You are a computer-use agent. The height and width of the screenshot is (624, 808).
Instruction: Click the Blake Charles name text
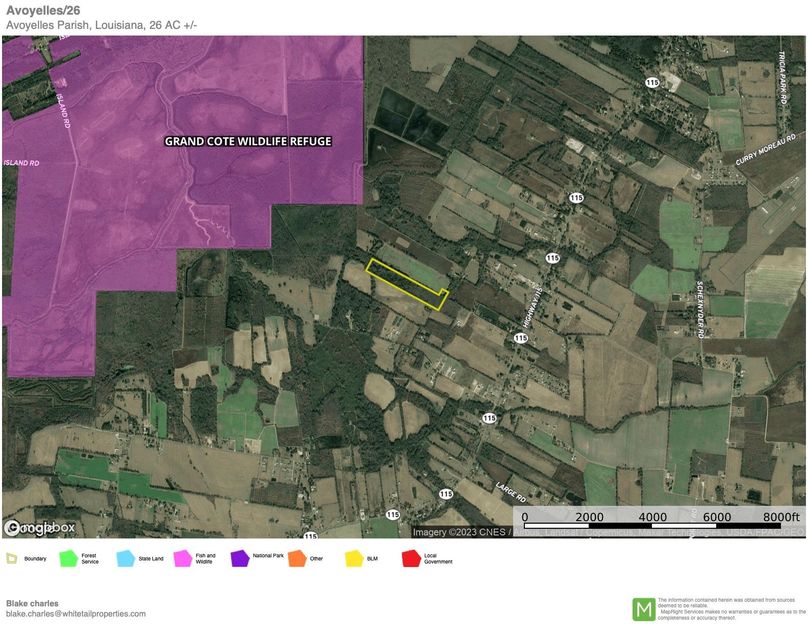[31, 604]
